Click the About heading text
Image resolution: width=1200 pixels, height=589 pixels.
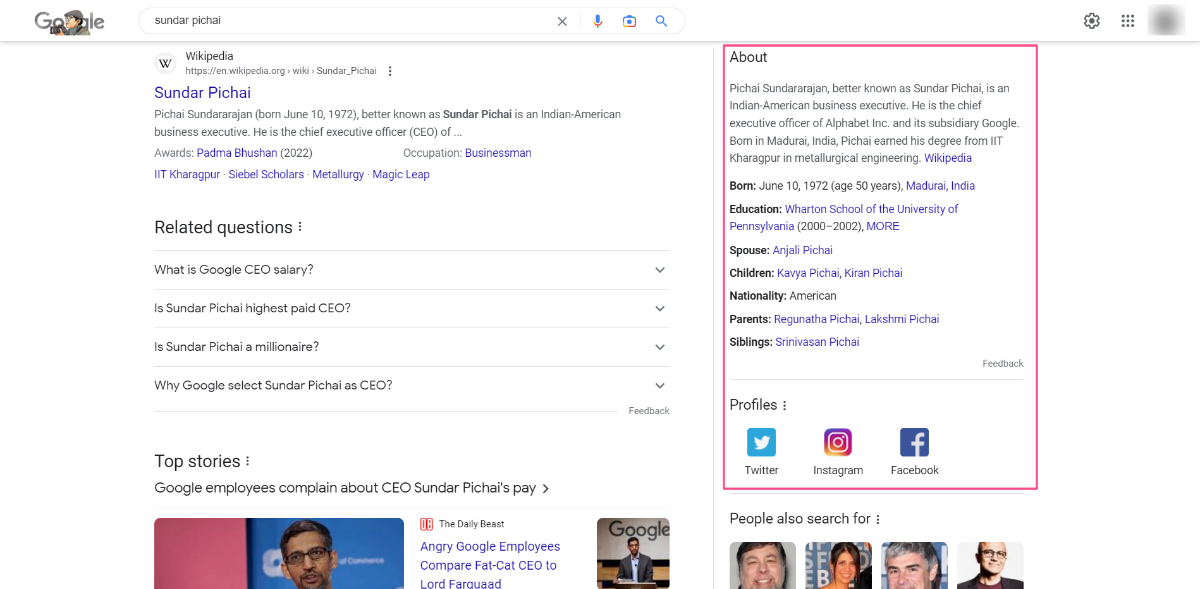point(749,57)
